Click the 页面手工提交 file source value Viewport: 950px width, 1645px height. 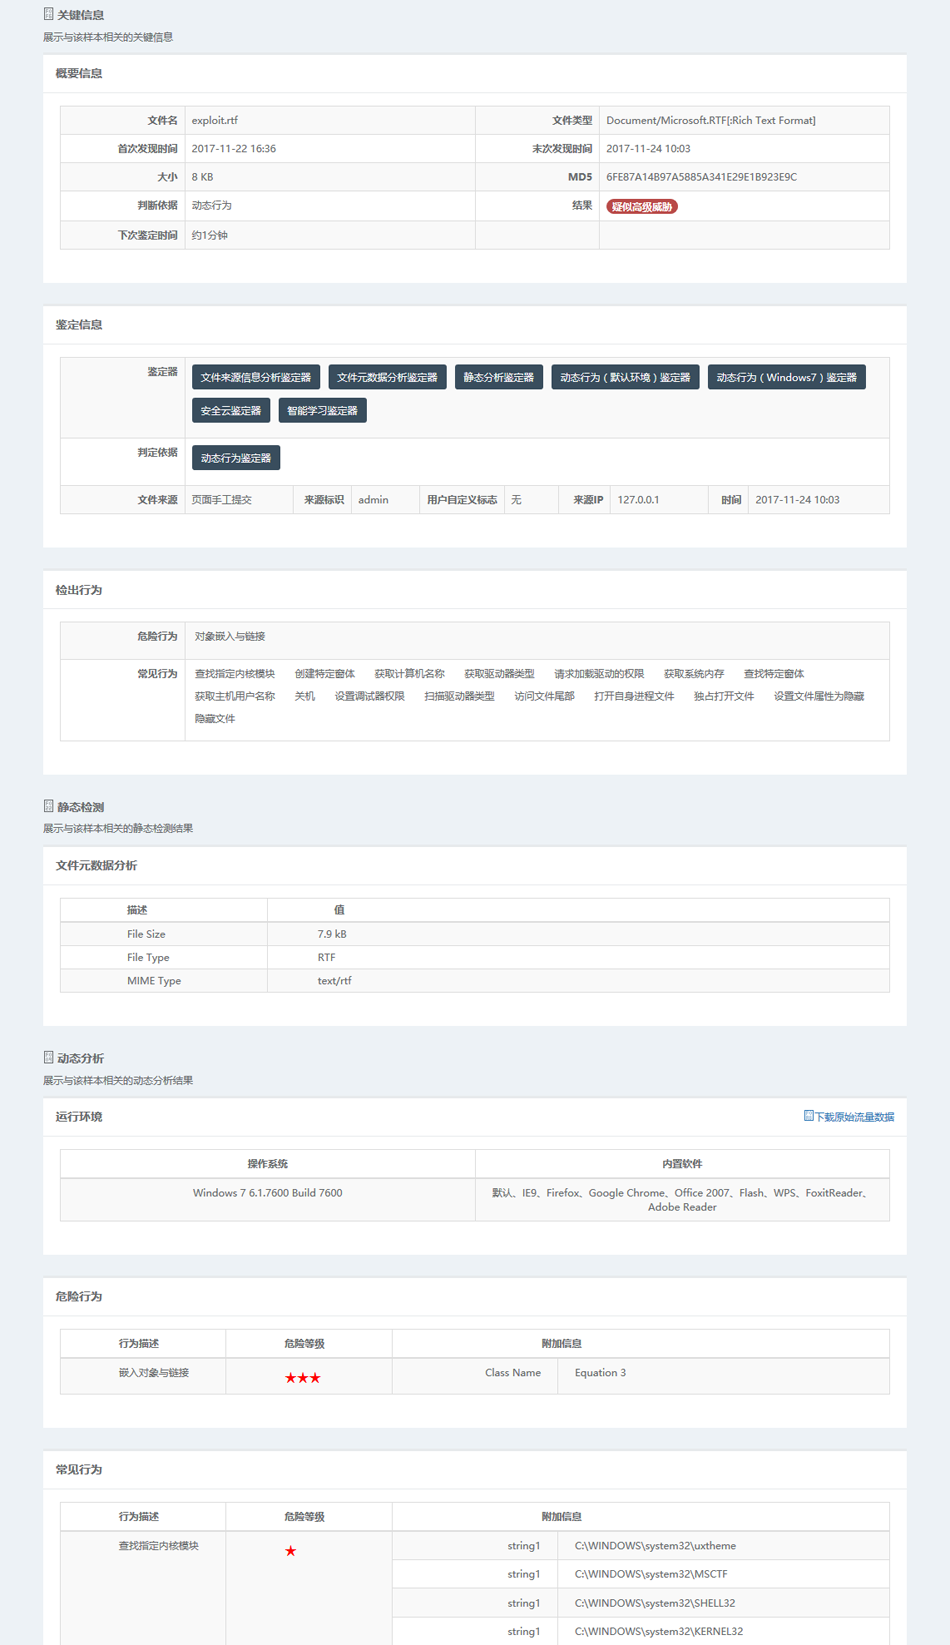(222, 499)
